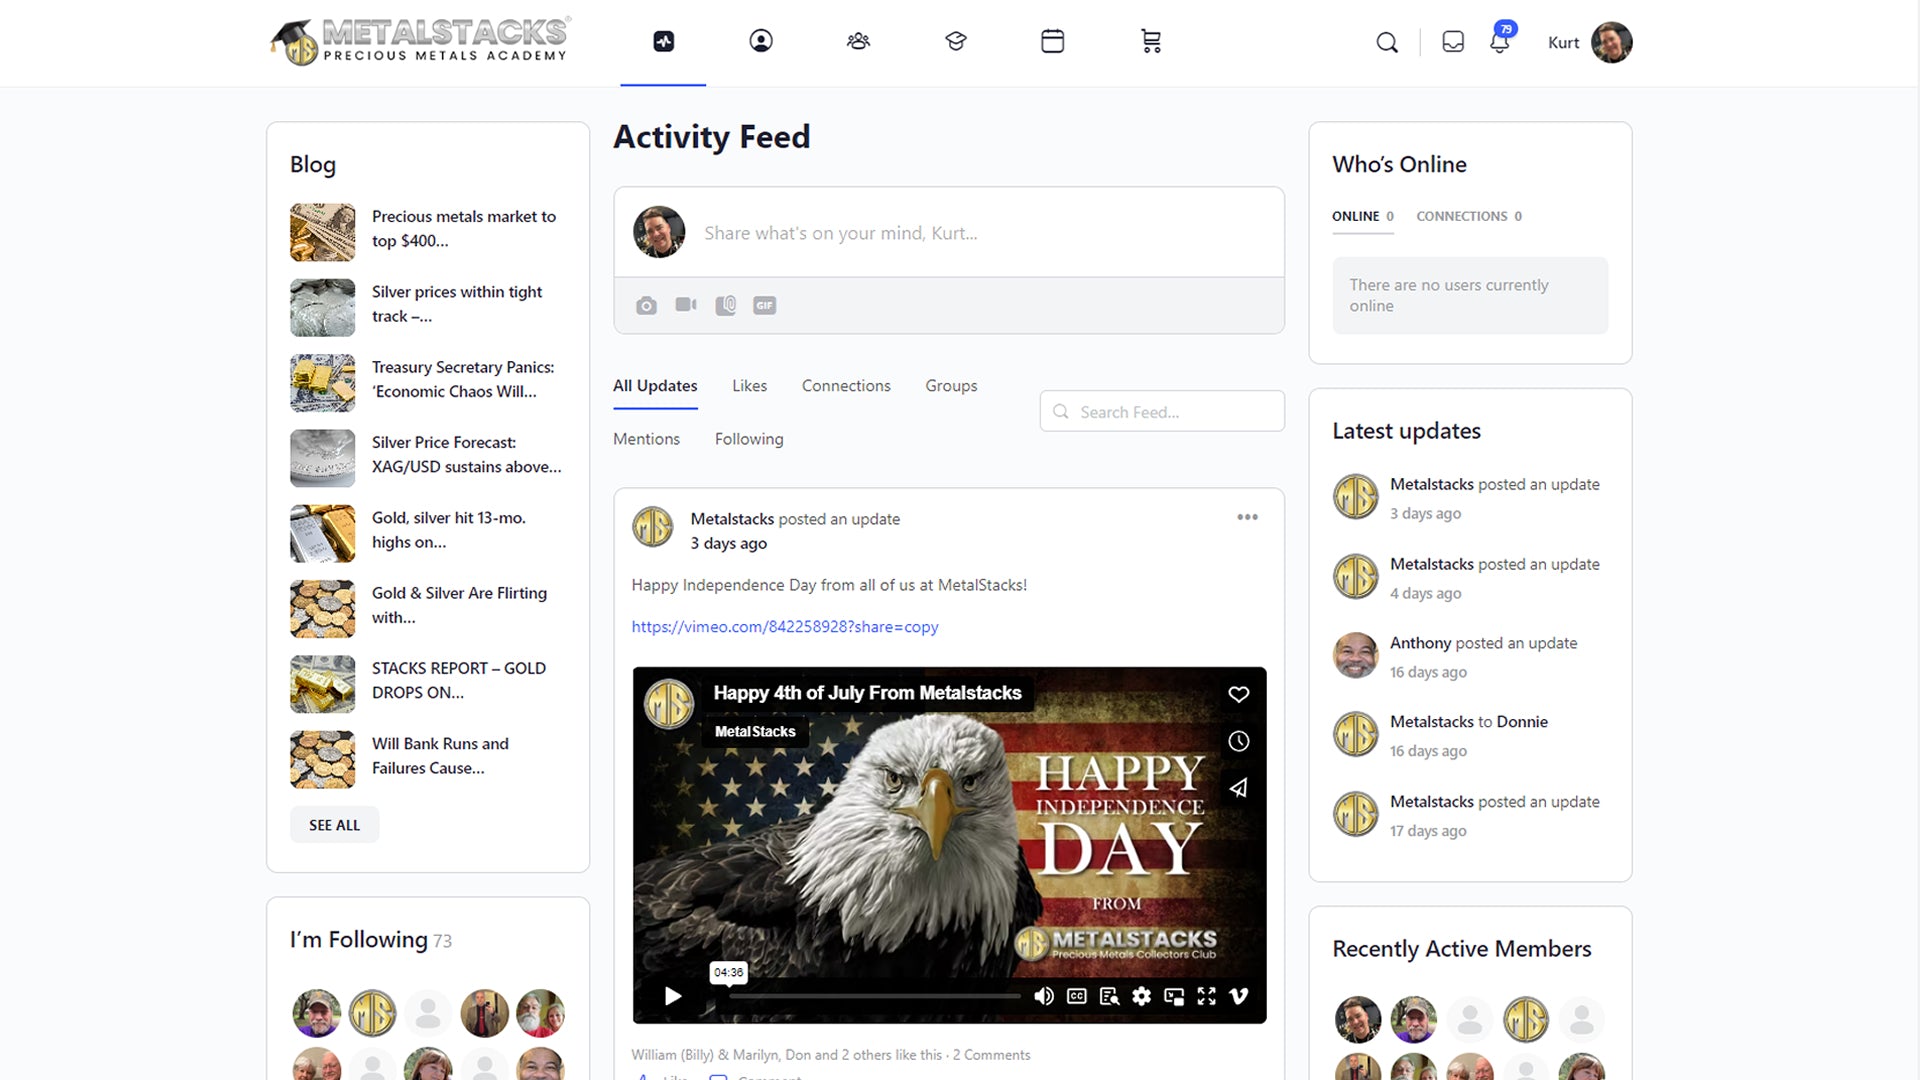Open blog post Treasury Secretary Panics

point(463,379)
